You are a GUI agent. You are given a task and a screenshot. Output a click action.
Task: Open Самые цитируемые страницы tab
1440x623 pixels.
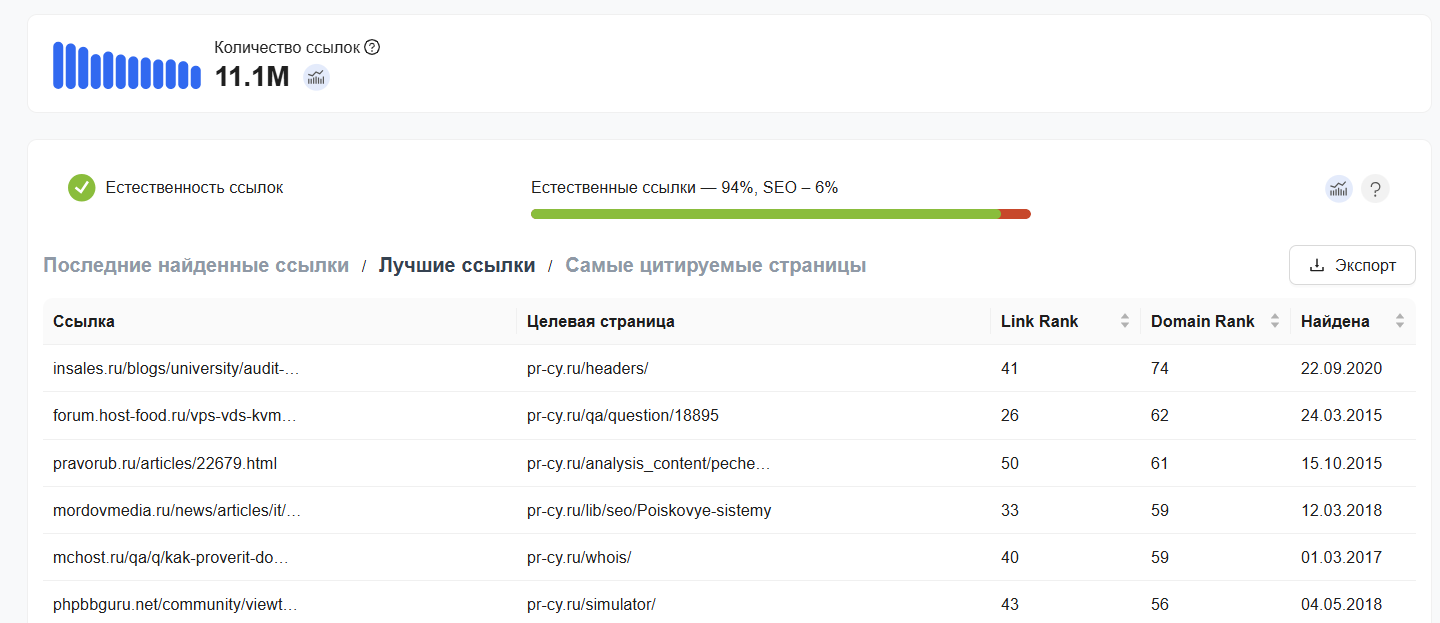715,265
